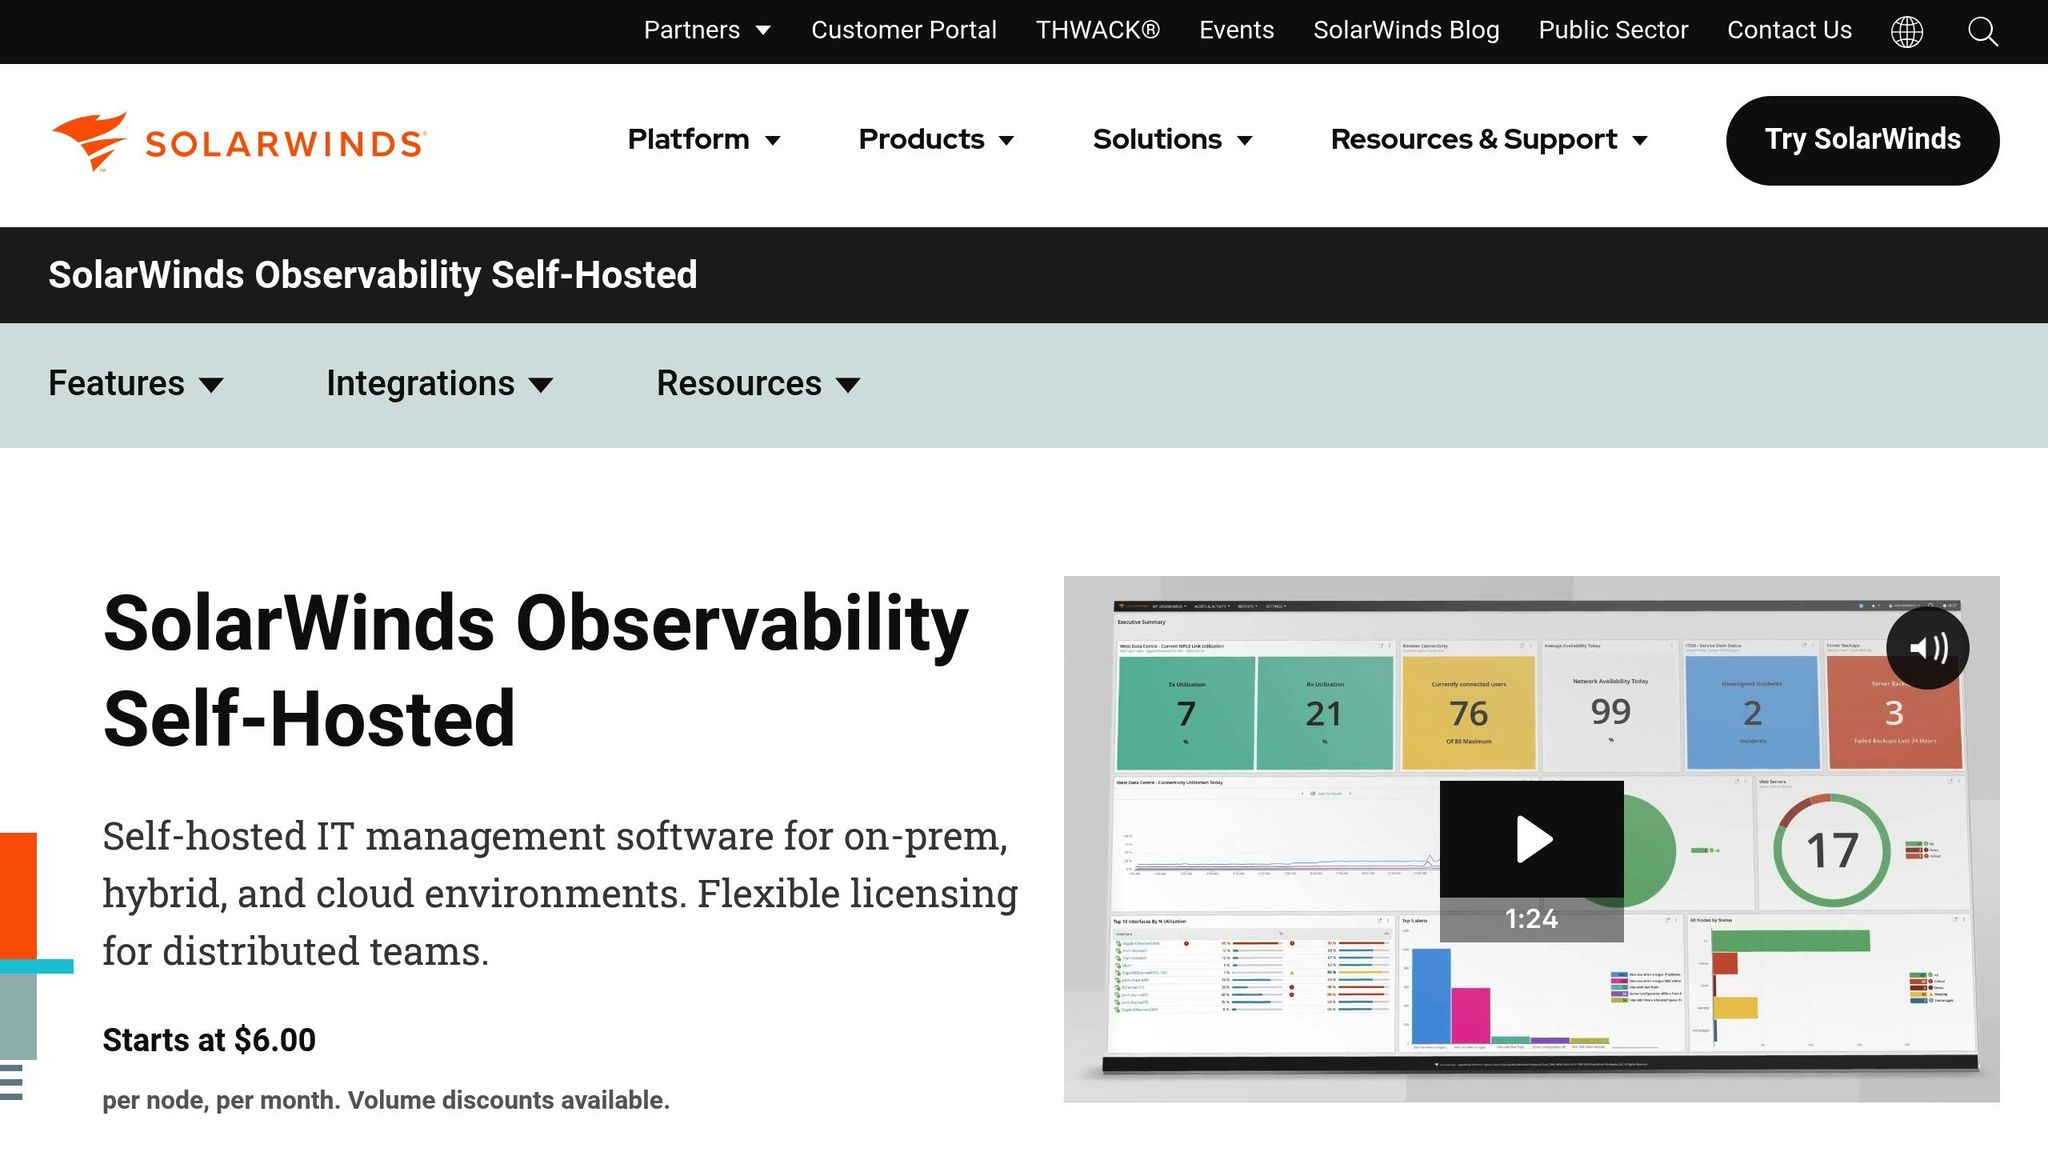
Task: Click the Self-hosted IT management description paragraph
Action: click(560, 893)
